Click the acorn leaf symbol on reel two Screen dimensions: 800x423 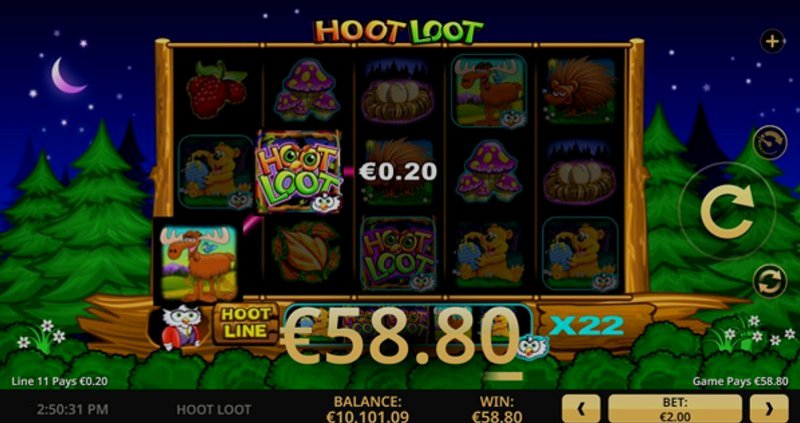pyautogui.click(x=305, y=252)
